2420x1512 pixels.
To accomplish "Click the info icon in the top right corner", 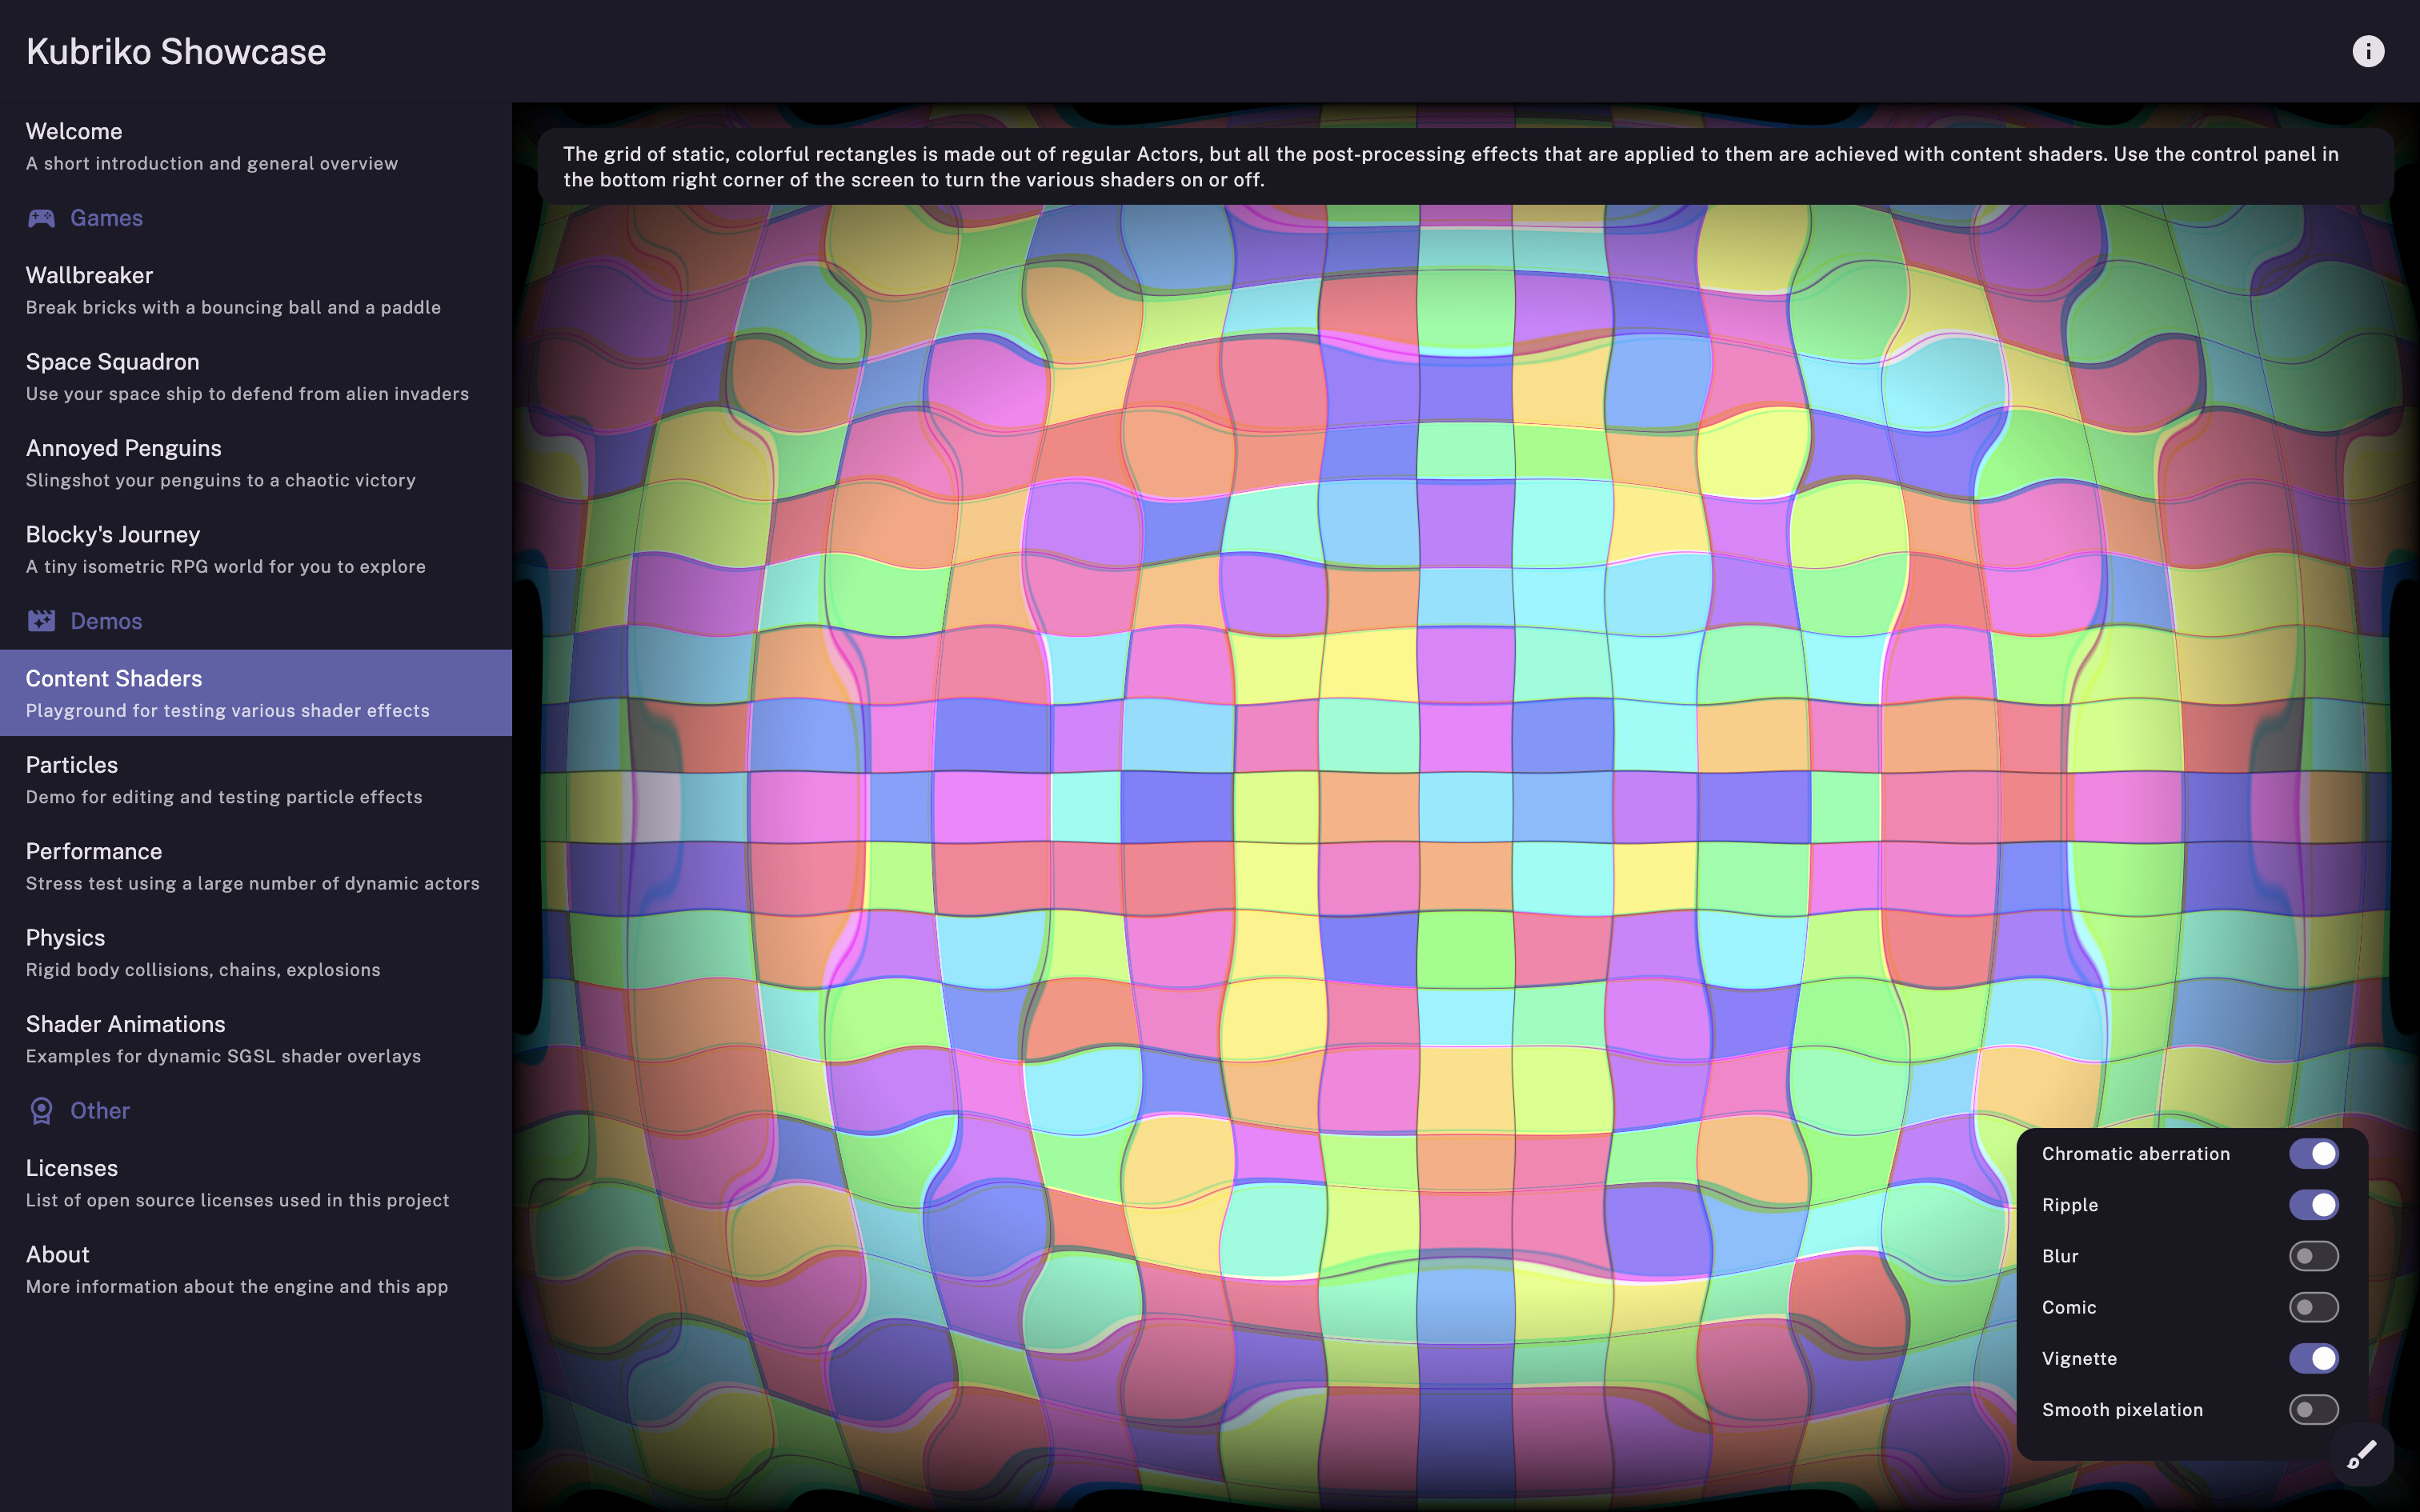I will 2369,50.
